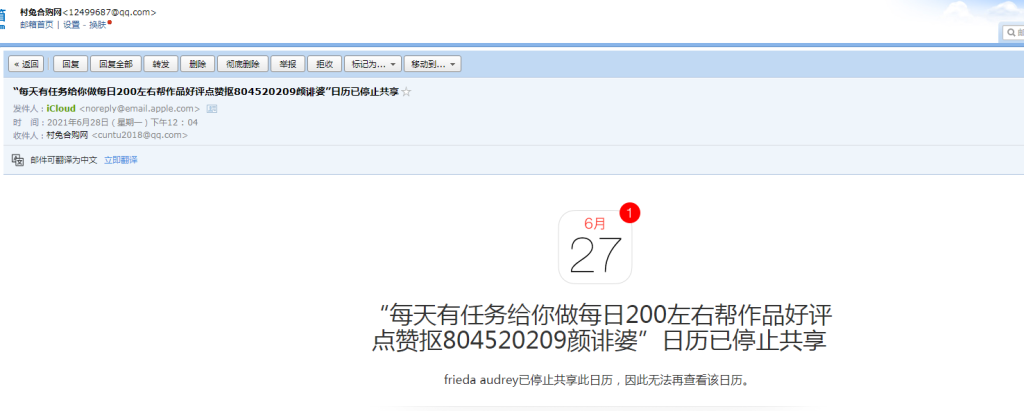The image size is (1024, 411).
Task: Click the translate icon beside 邮件可翻译为中文
Action: [18, 160]
